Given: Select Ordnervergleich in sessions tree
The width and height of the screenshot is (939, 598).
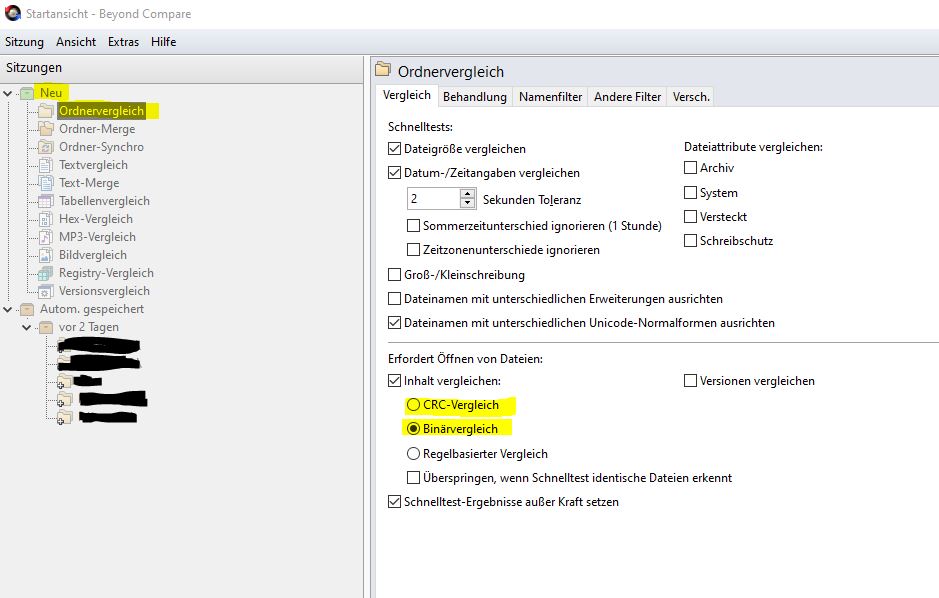Looking at the screenshot, I should (101, 111).
